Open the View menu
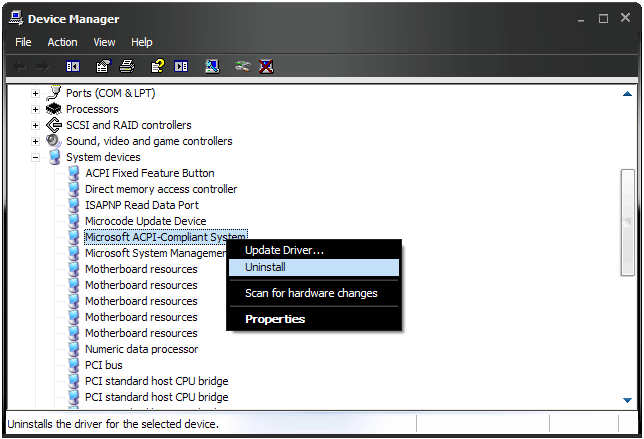644x439 pixels. [104, 42]
